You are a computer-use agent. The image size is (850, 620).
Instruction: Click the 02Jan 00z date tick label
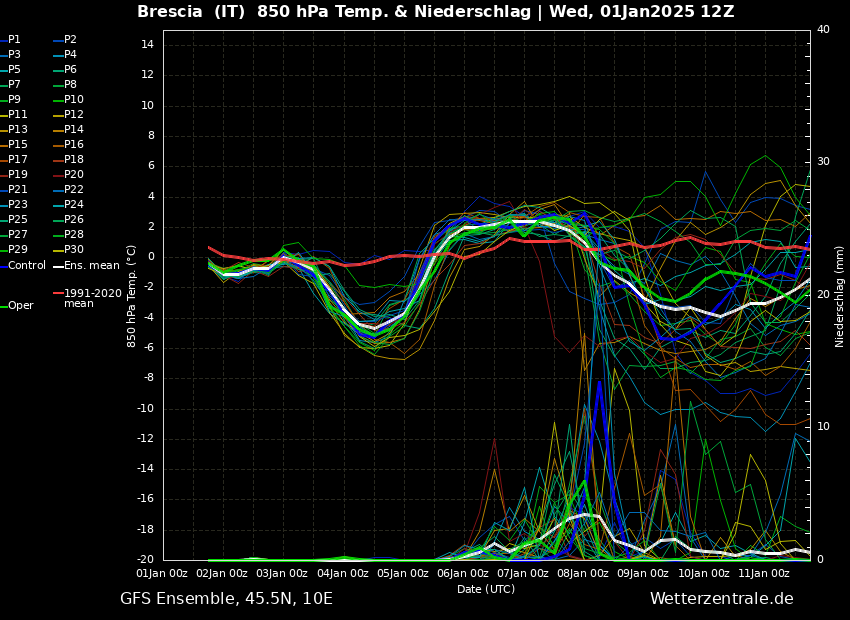coord(222,573)
